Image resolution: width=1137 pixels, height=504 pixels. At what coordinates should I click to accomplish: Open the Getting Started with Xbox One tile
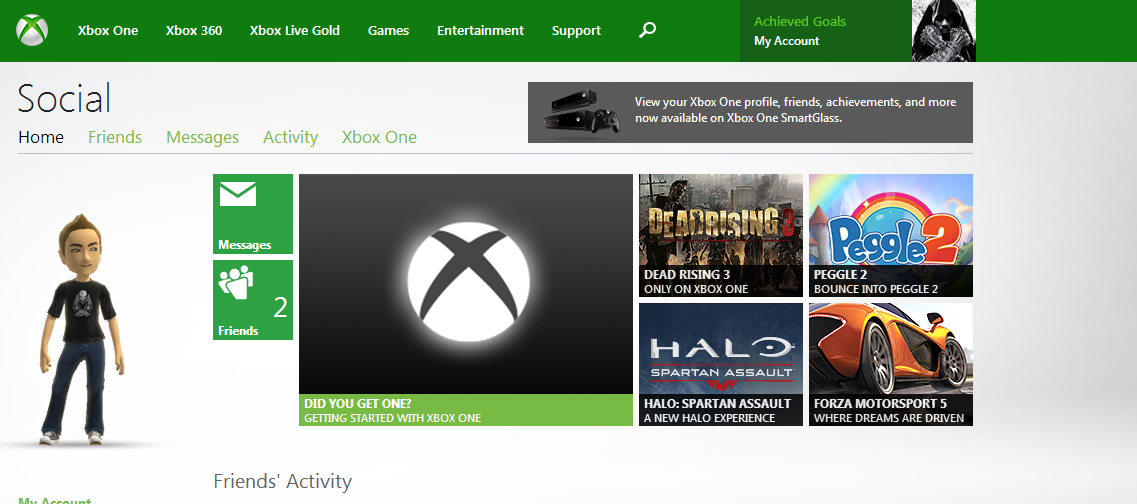coord(466,299)
